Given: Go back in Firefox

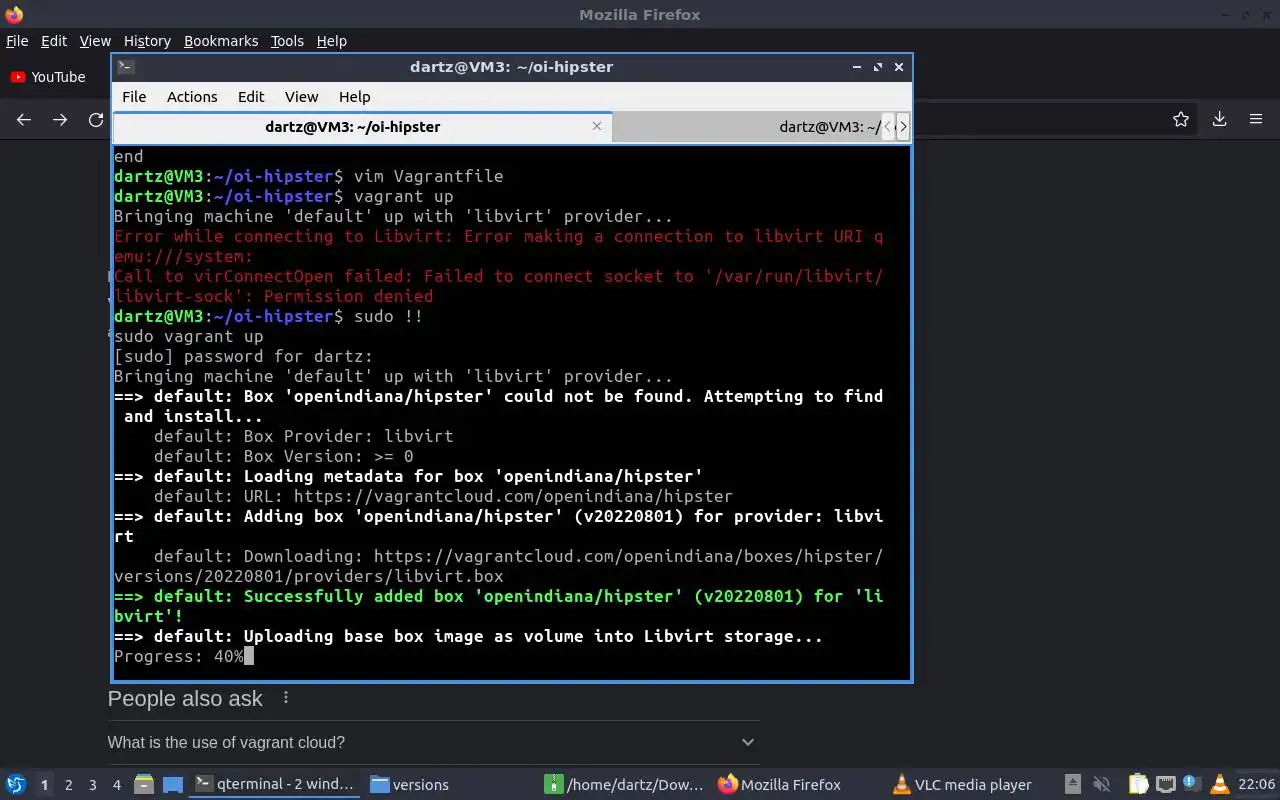Looking at the screenshot, I should pos(24,119).
